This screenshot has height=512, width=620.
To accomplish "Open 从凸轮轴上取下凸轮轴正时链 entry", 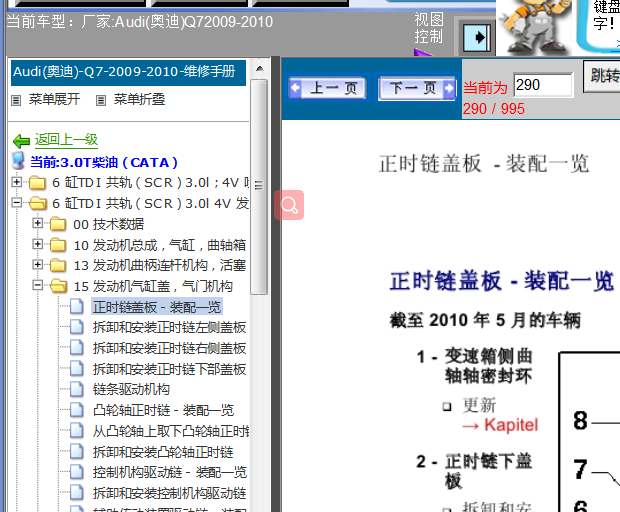I will (171, 431).
